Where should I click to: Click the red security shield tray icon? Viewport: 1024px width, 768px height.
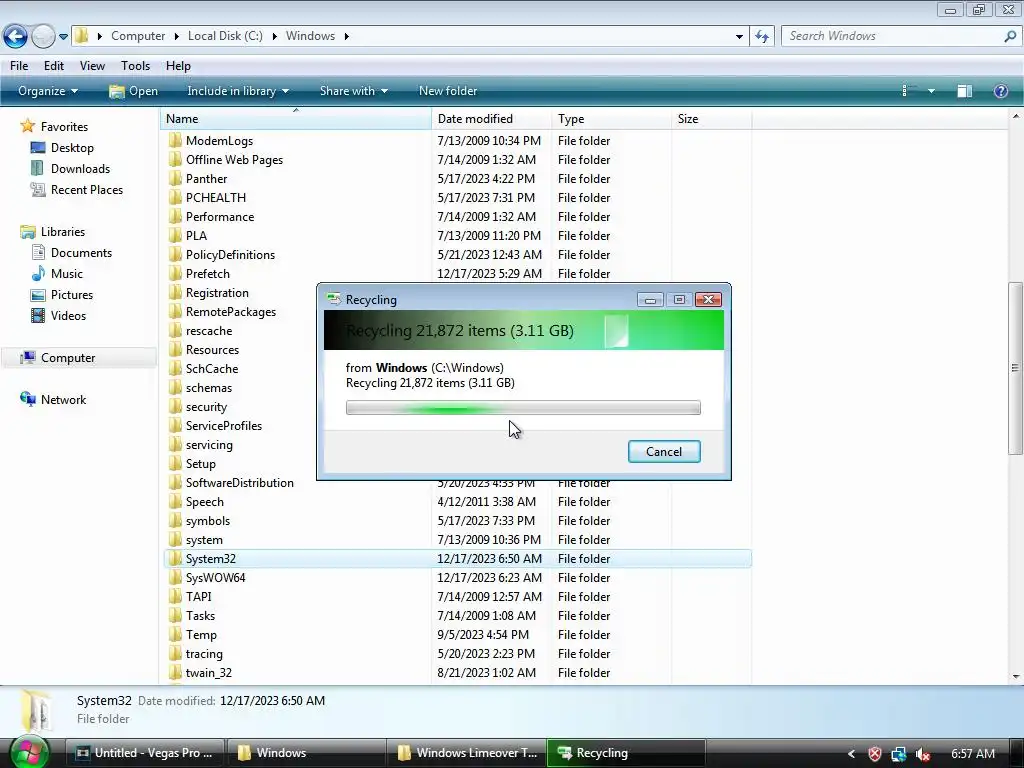click(x=875, y=754)
